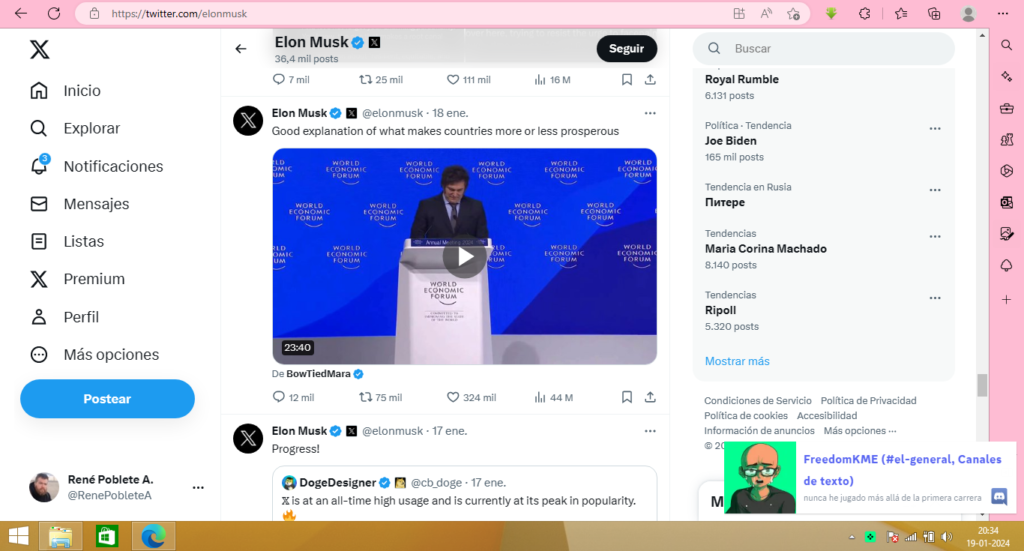Click browser back arrow button
This screenshot has height=551, width=1024.
[x=21, y=14]
